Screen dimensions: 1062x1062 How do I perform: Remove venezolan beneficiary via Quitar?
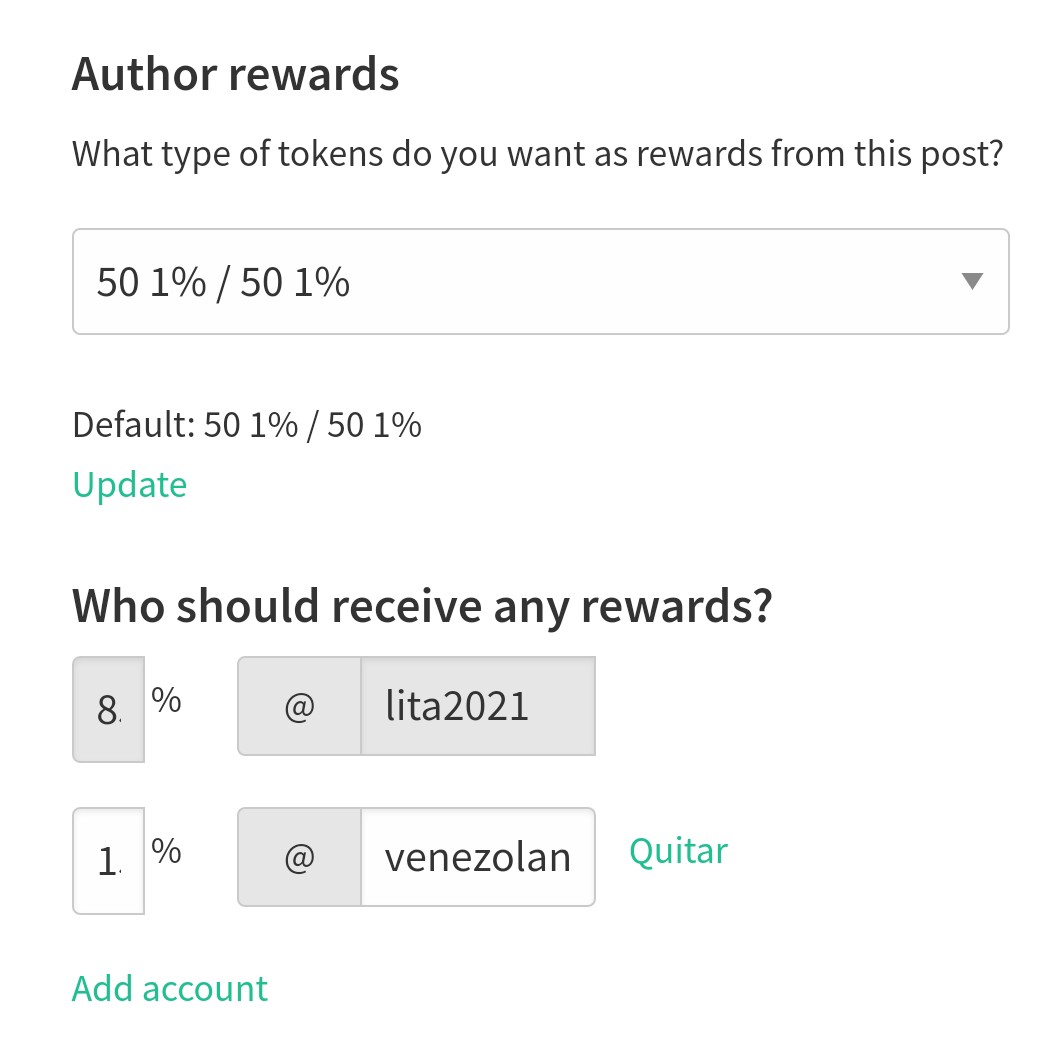(678, 851)
